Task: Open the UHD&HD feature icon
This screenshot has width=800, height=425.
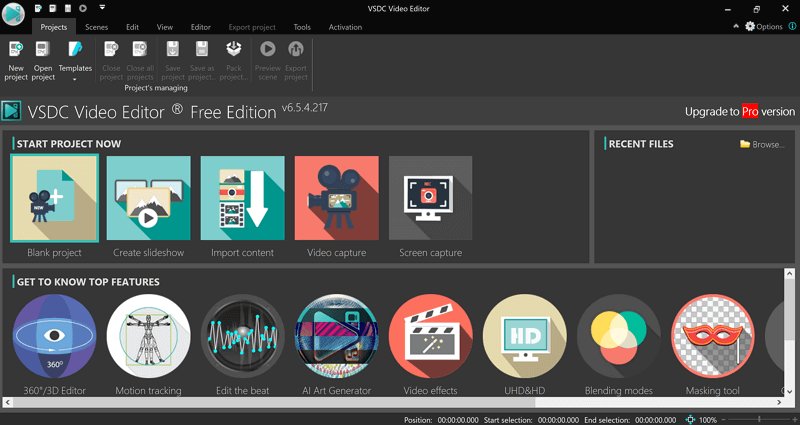Action: coord(524,336)
